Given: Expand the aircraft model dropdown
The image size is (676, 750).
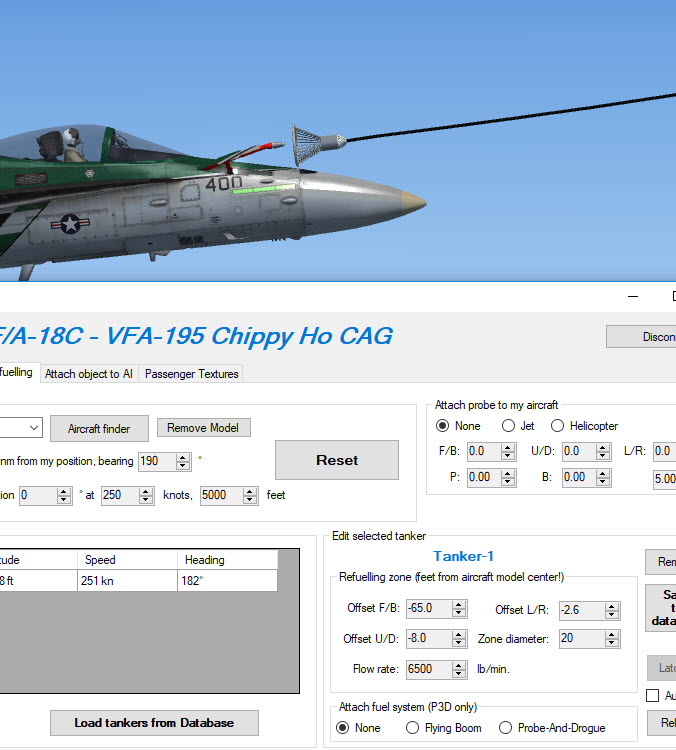Looking at the screenshot, I should [34, 428].
